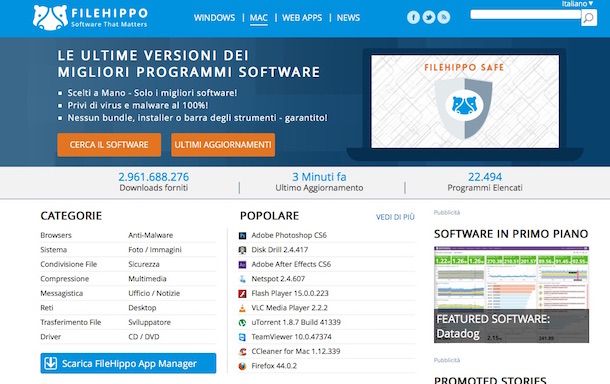Image resolution: width=610 pixels, height=384 pixels.
Task: Open the Desktop category
Action: point(142,307)
